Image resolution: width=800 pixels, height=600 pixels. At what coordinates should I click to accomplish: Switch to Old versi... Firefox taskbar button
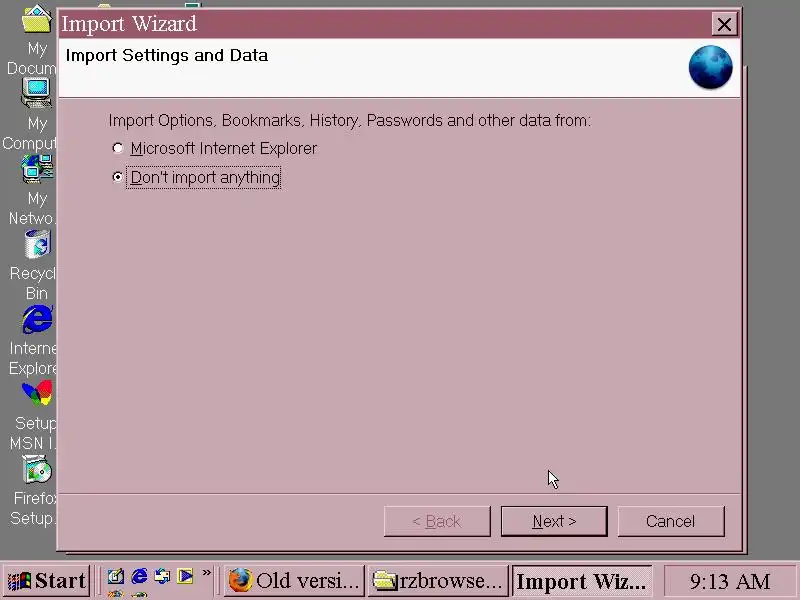[294, 581]
